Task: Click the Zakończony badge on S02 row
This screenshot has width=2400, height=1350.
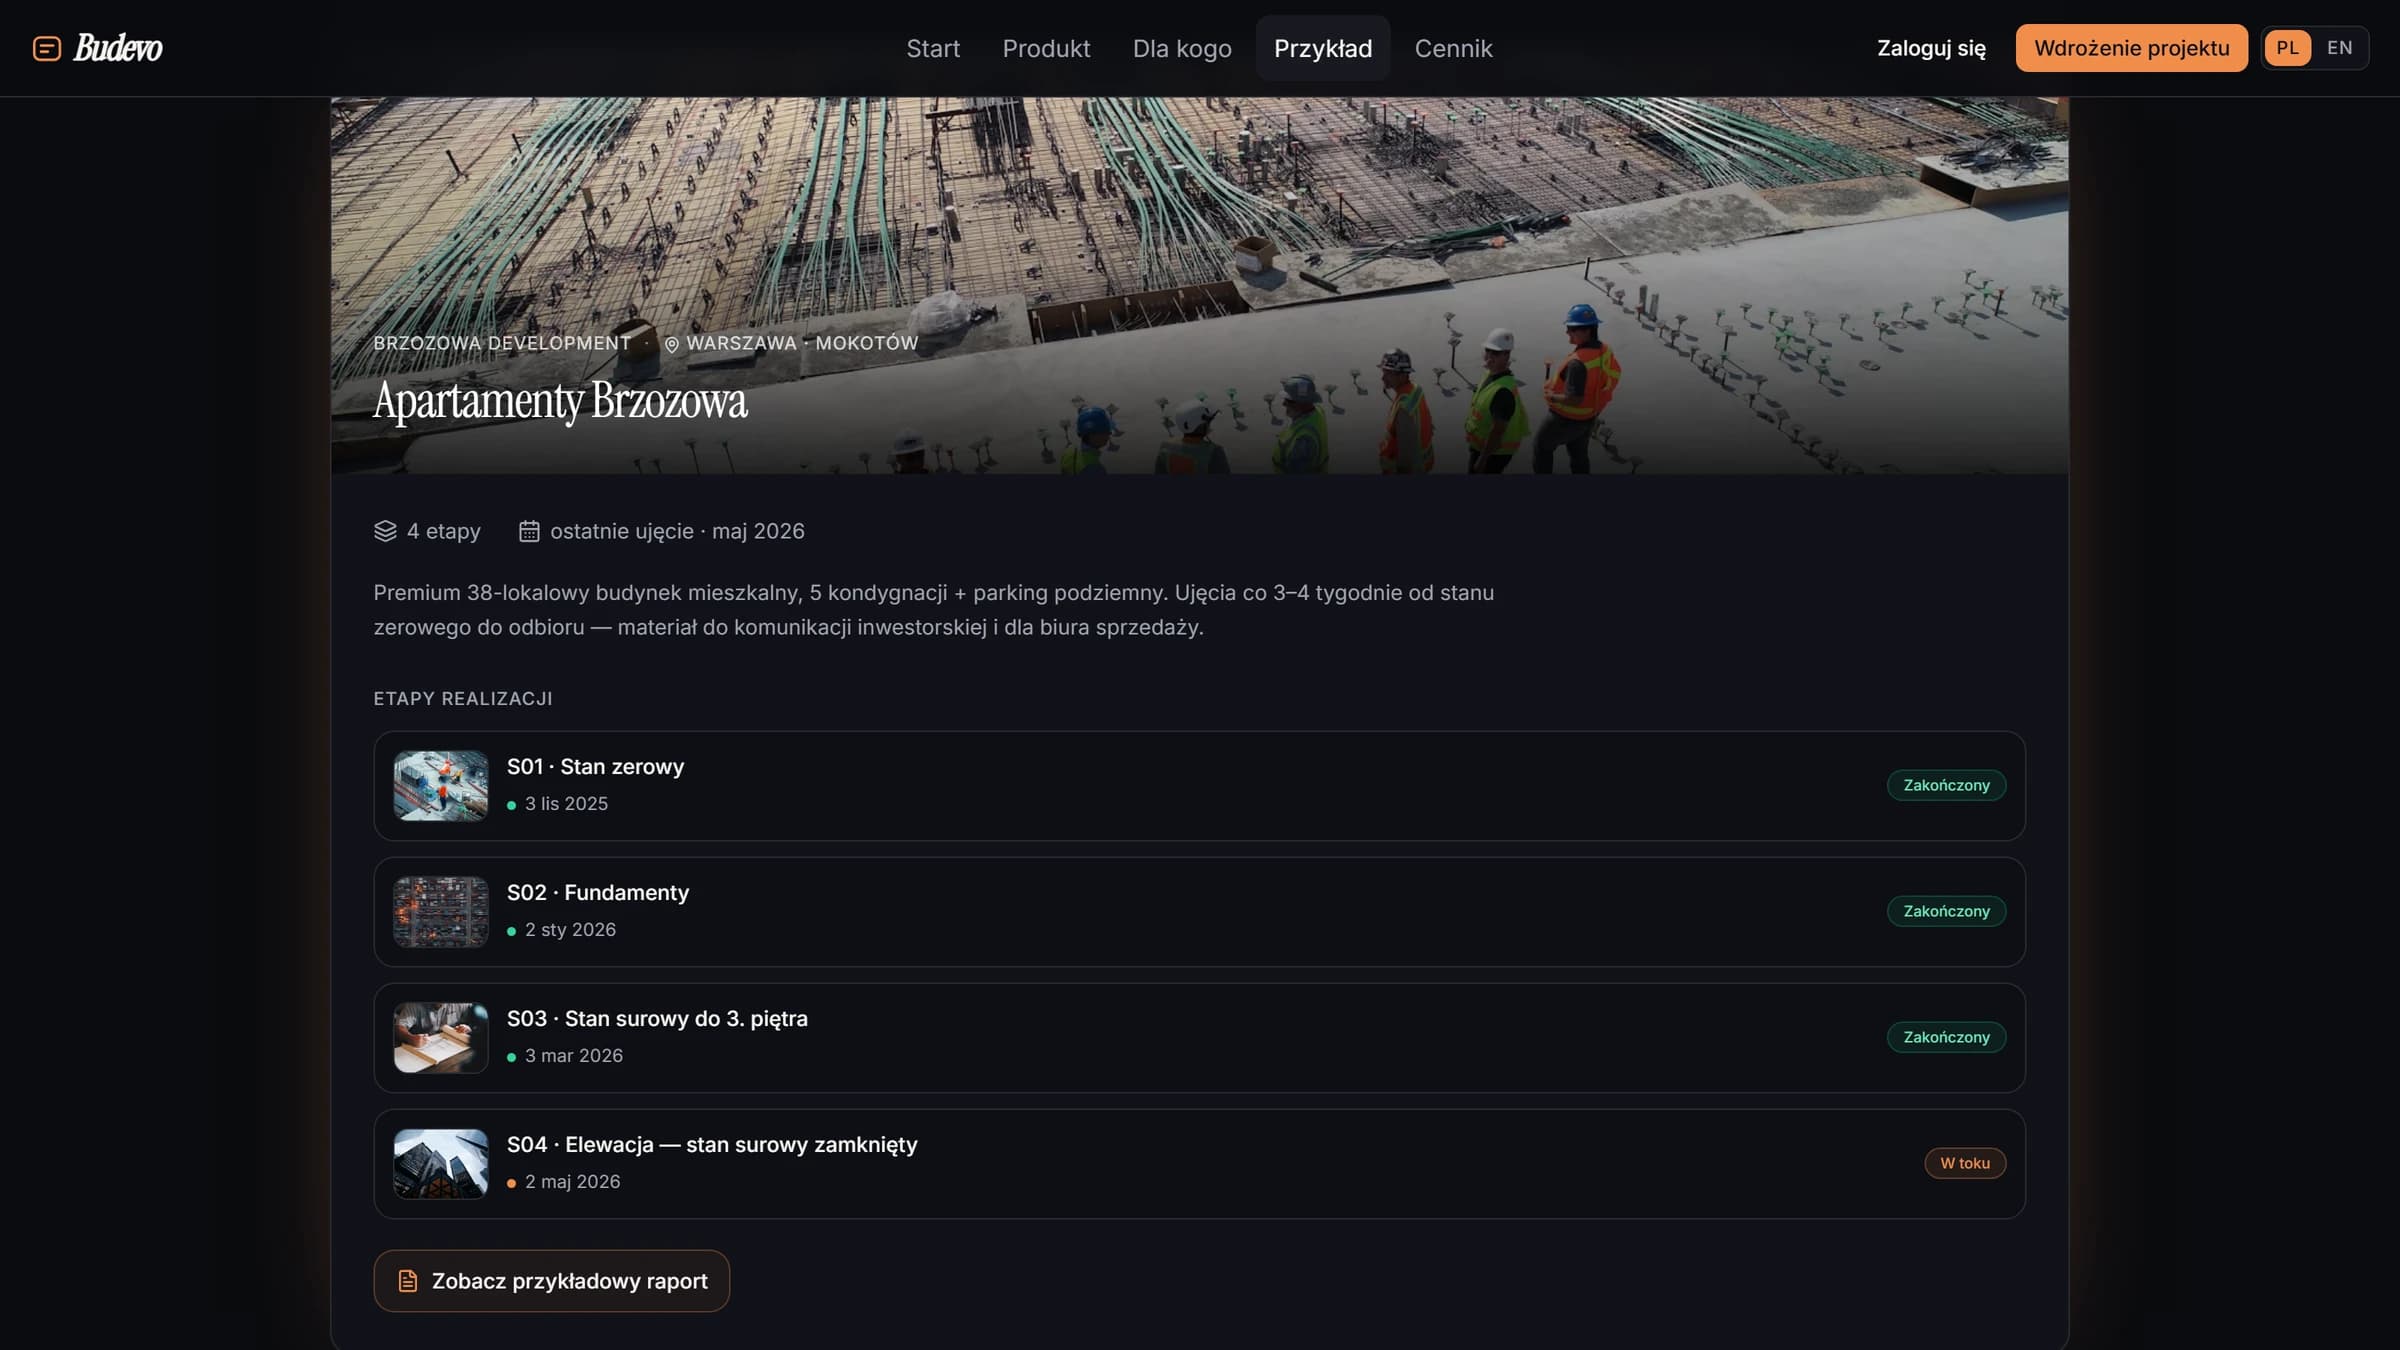Action: (1946, 912)
